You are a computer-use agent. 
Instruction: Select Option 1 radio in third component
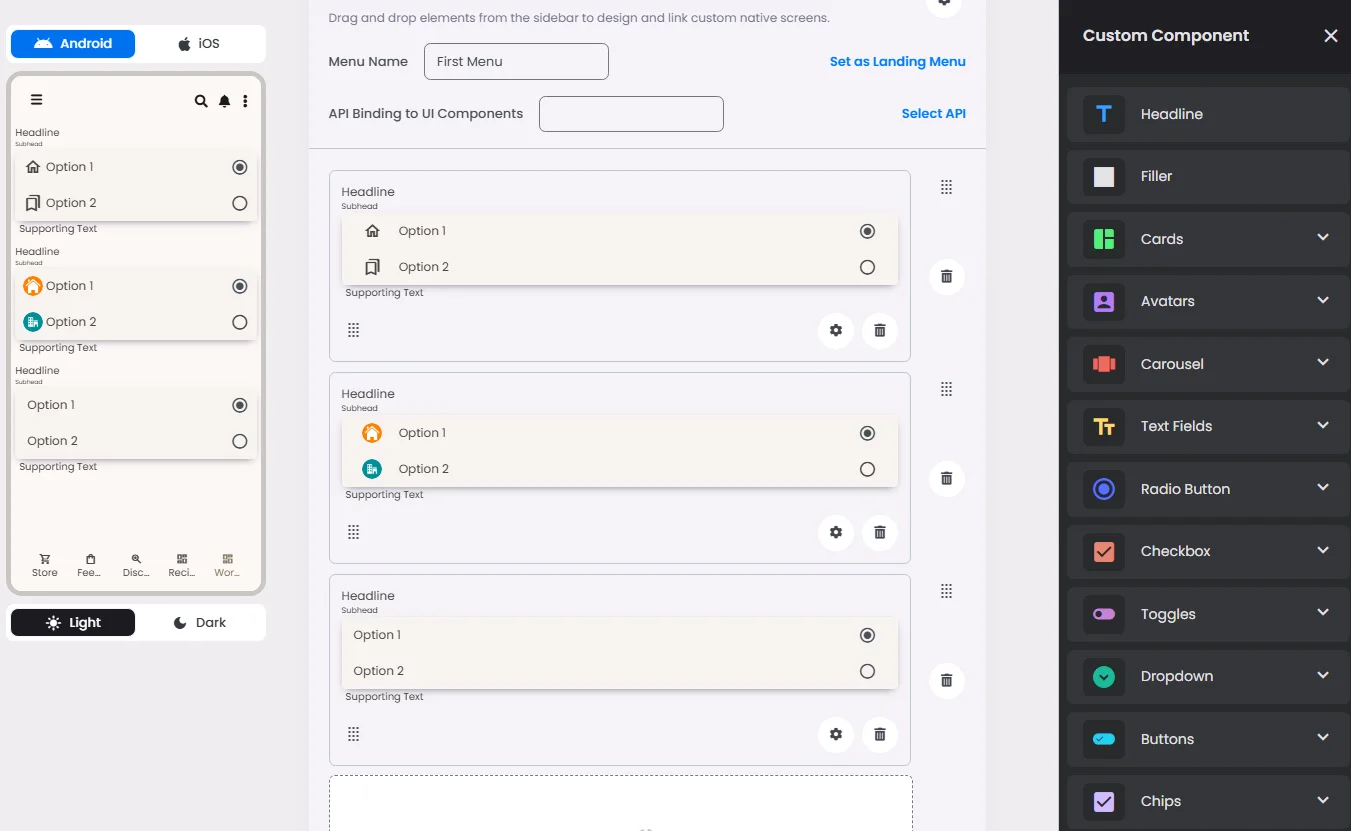click(867, 635)
